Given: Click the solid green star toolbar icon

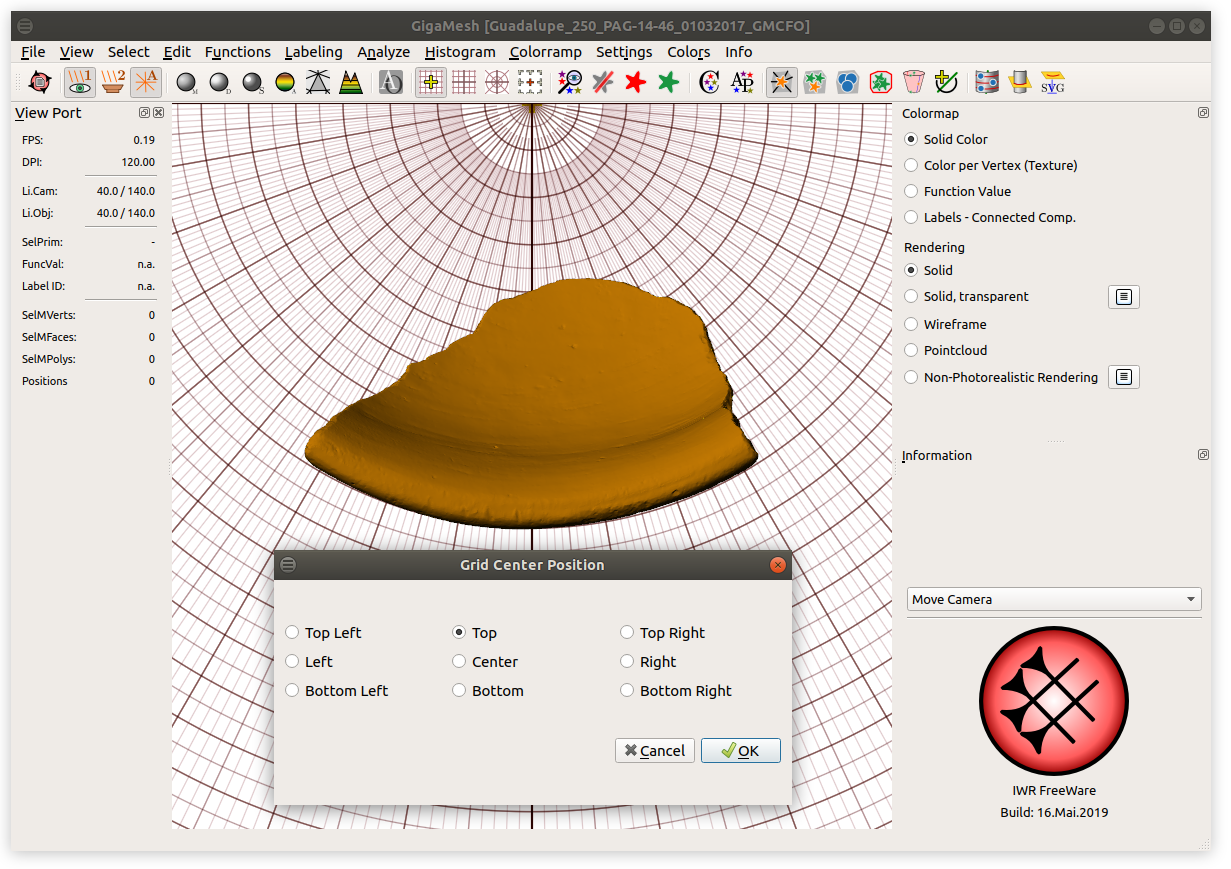Looking at the screenshot, I should click(669, 82).
